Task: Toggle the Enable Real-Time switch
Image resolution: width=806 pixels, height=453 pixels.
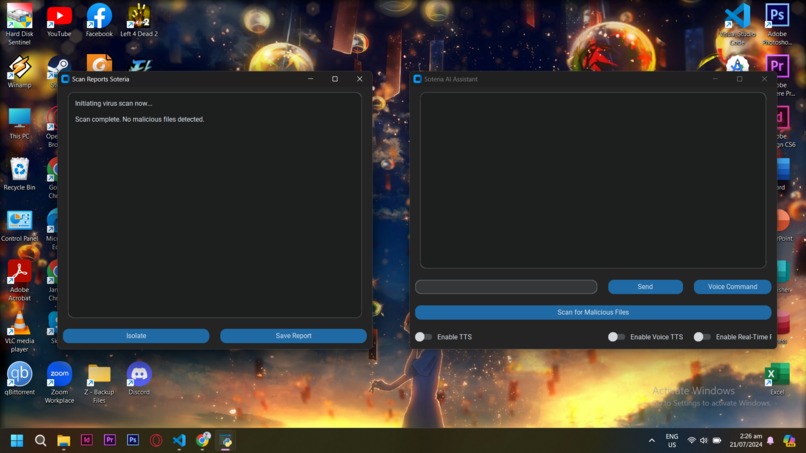Action: 702,337
